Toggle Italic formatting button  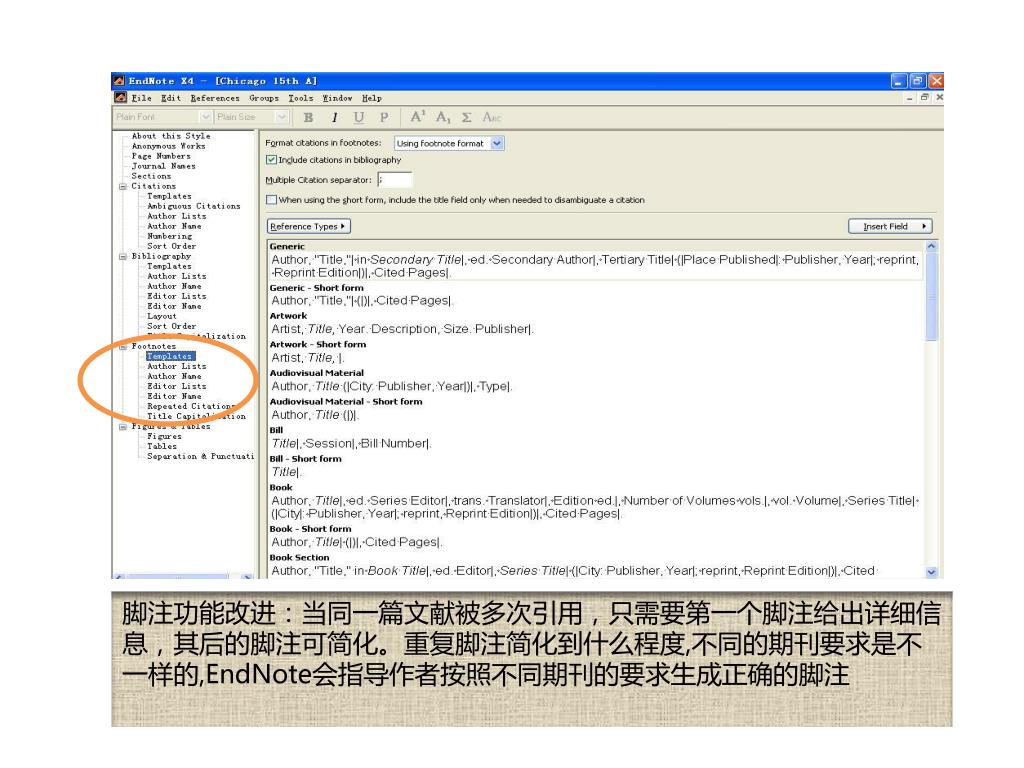(334, 118)
